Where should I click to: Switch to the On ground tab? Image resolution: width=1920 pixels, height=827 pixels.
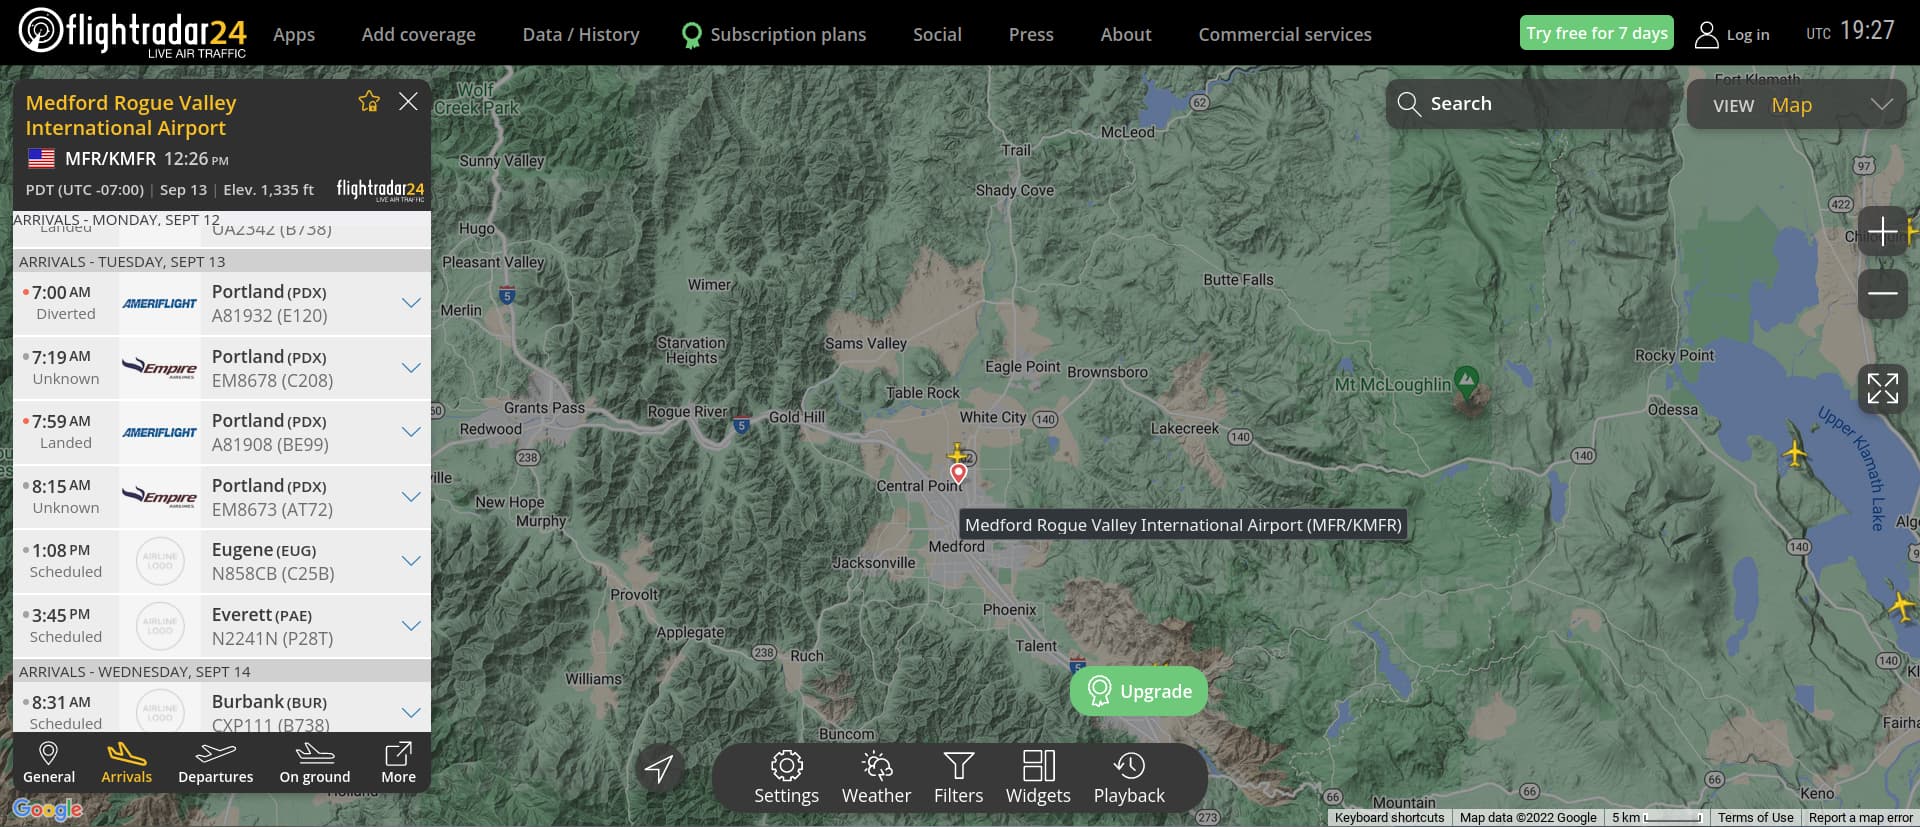tap(315, 763)
